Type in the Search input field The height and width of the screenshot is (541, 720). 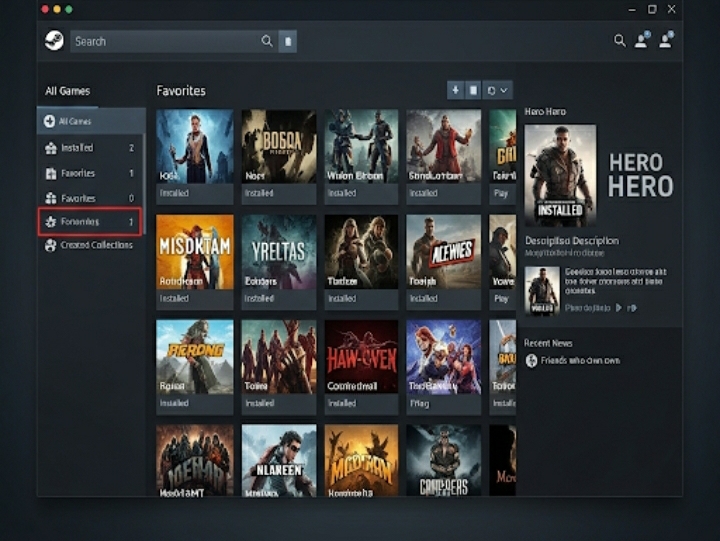165,41
